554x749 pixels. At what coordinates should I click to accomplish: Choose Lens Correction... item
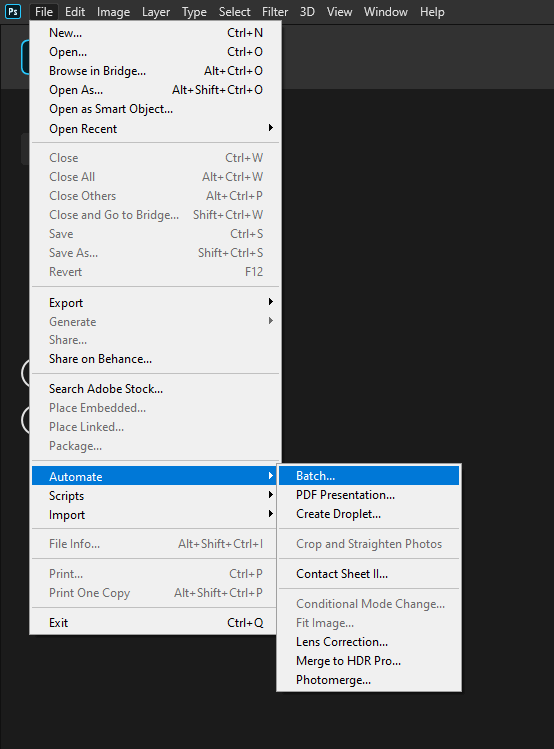pos(369,642)
